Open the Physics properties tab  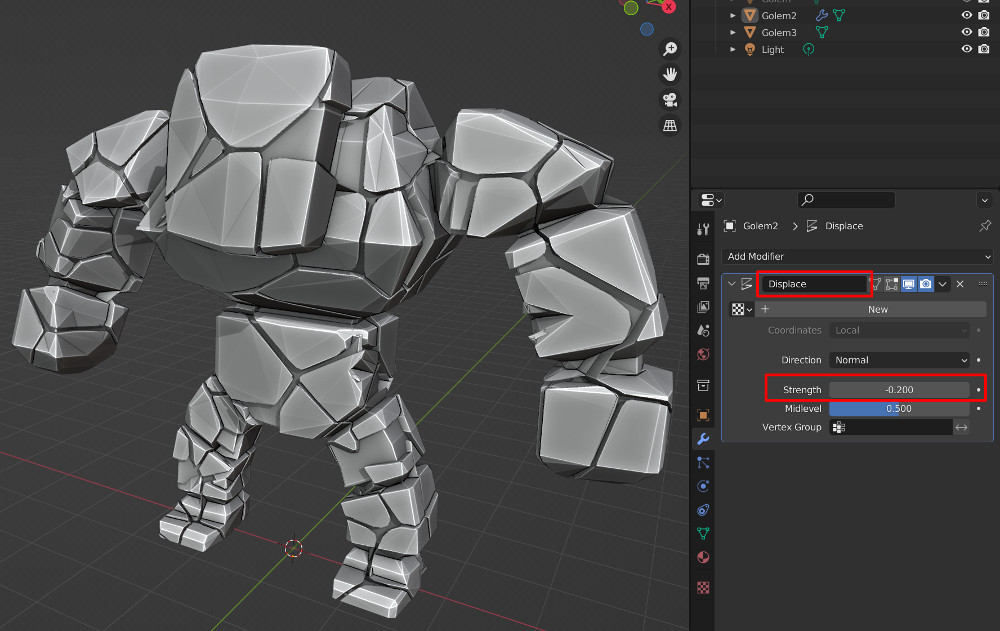point(703,486)
